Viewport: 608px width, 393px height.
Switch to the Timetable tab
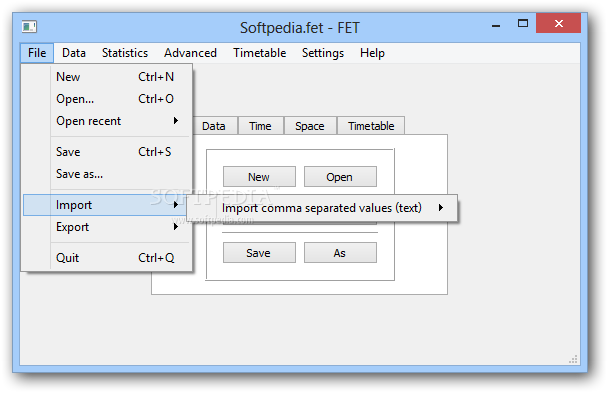pyautogui.click(x=371, y=126)
